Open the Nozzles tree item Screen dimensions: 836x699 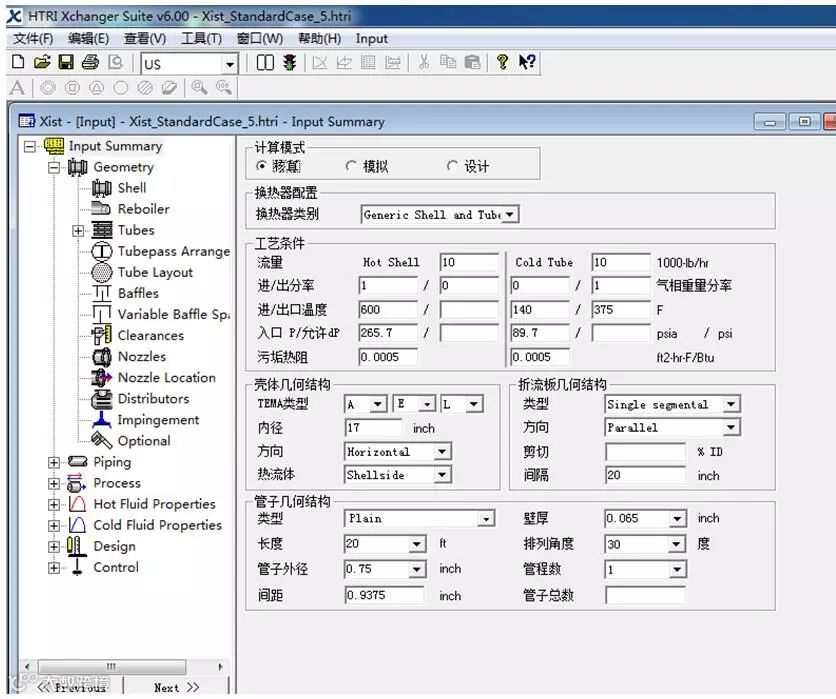tap(142, 357)
